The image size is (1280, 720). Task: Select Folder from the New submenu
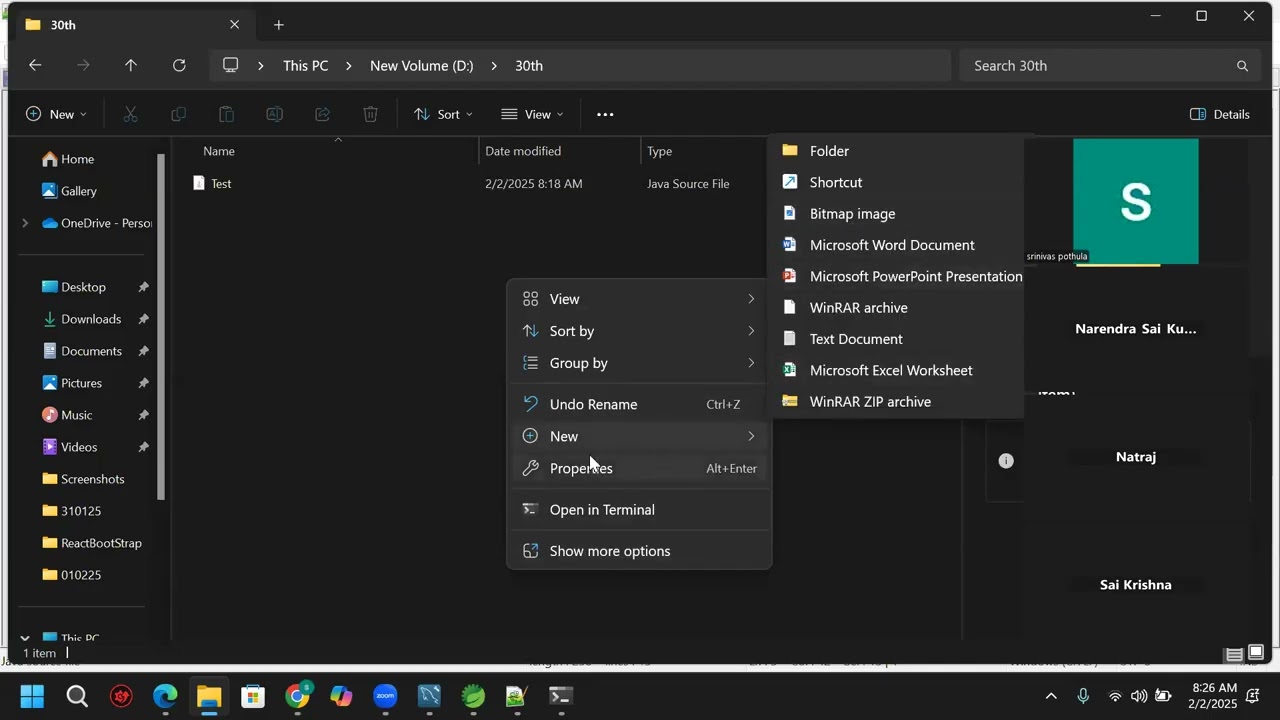coord(829,151)
